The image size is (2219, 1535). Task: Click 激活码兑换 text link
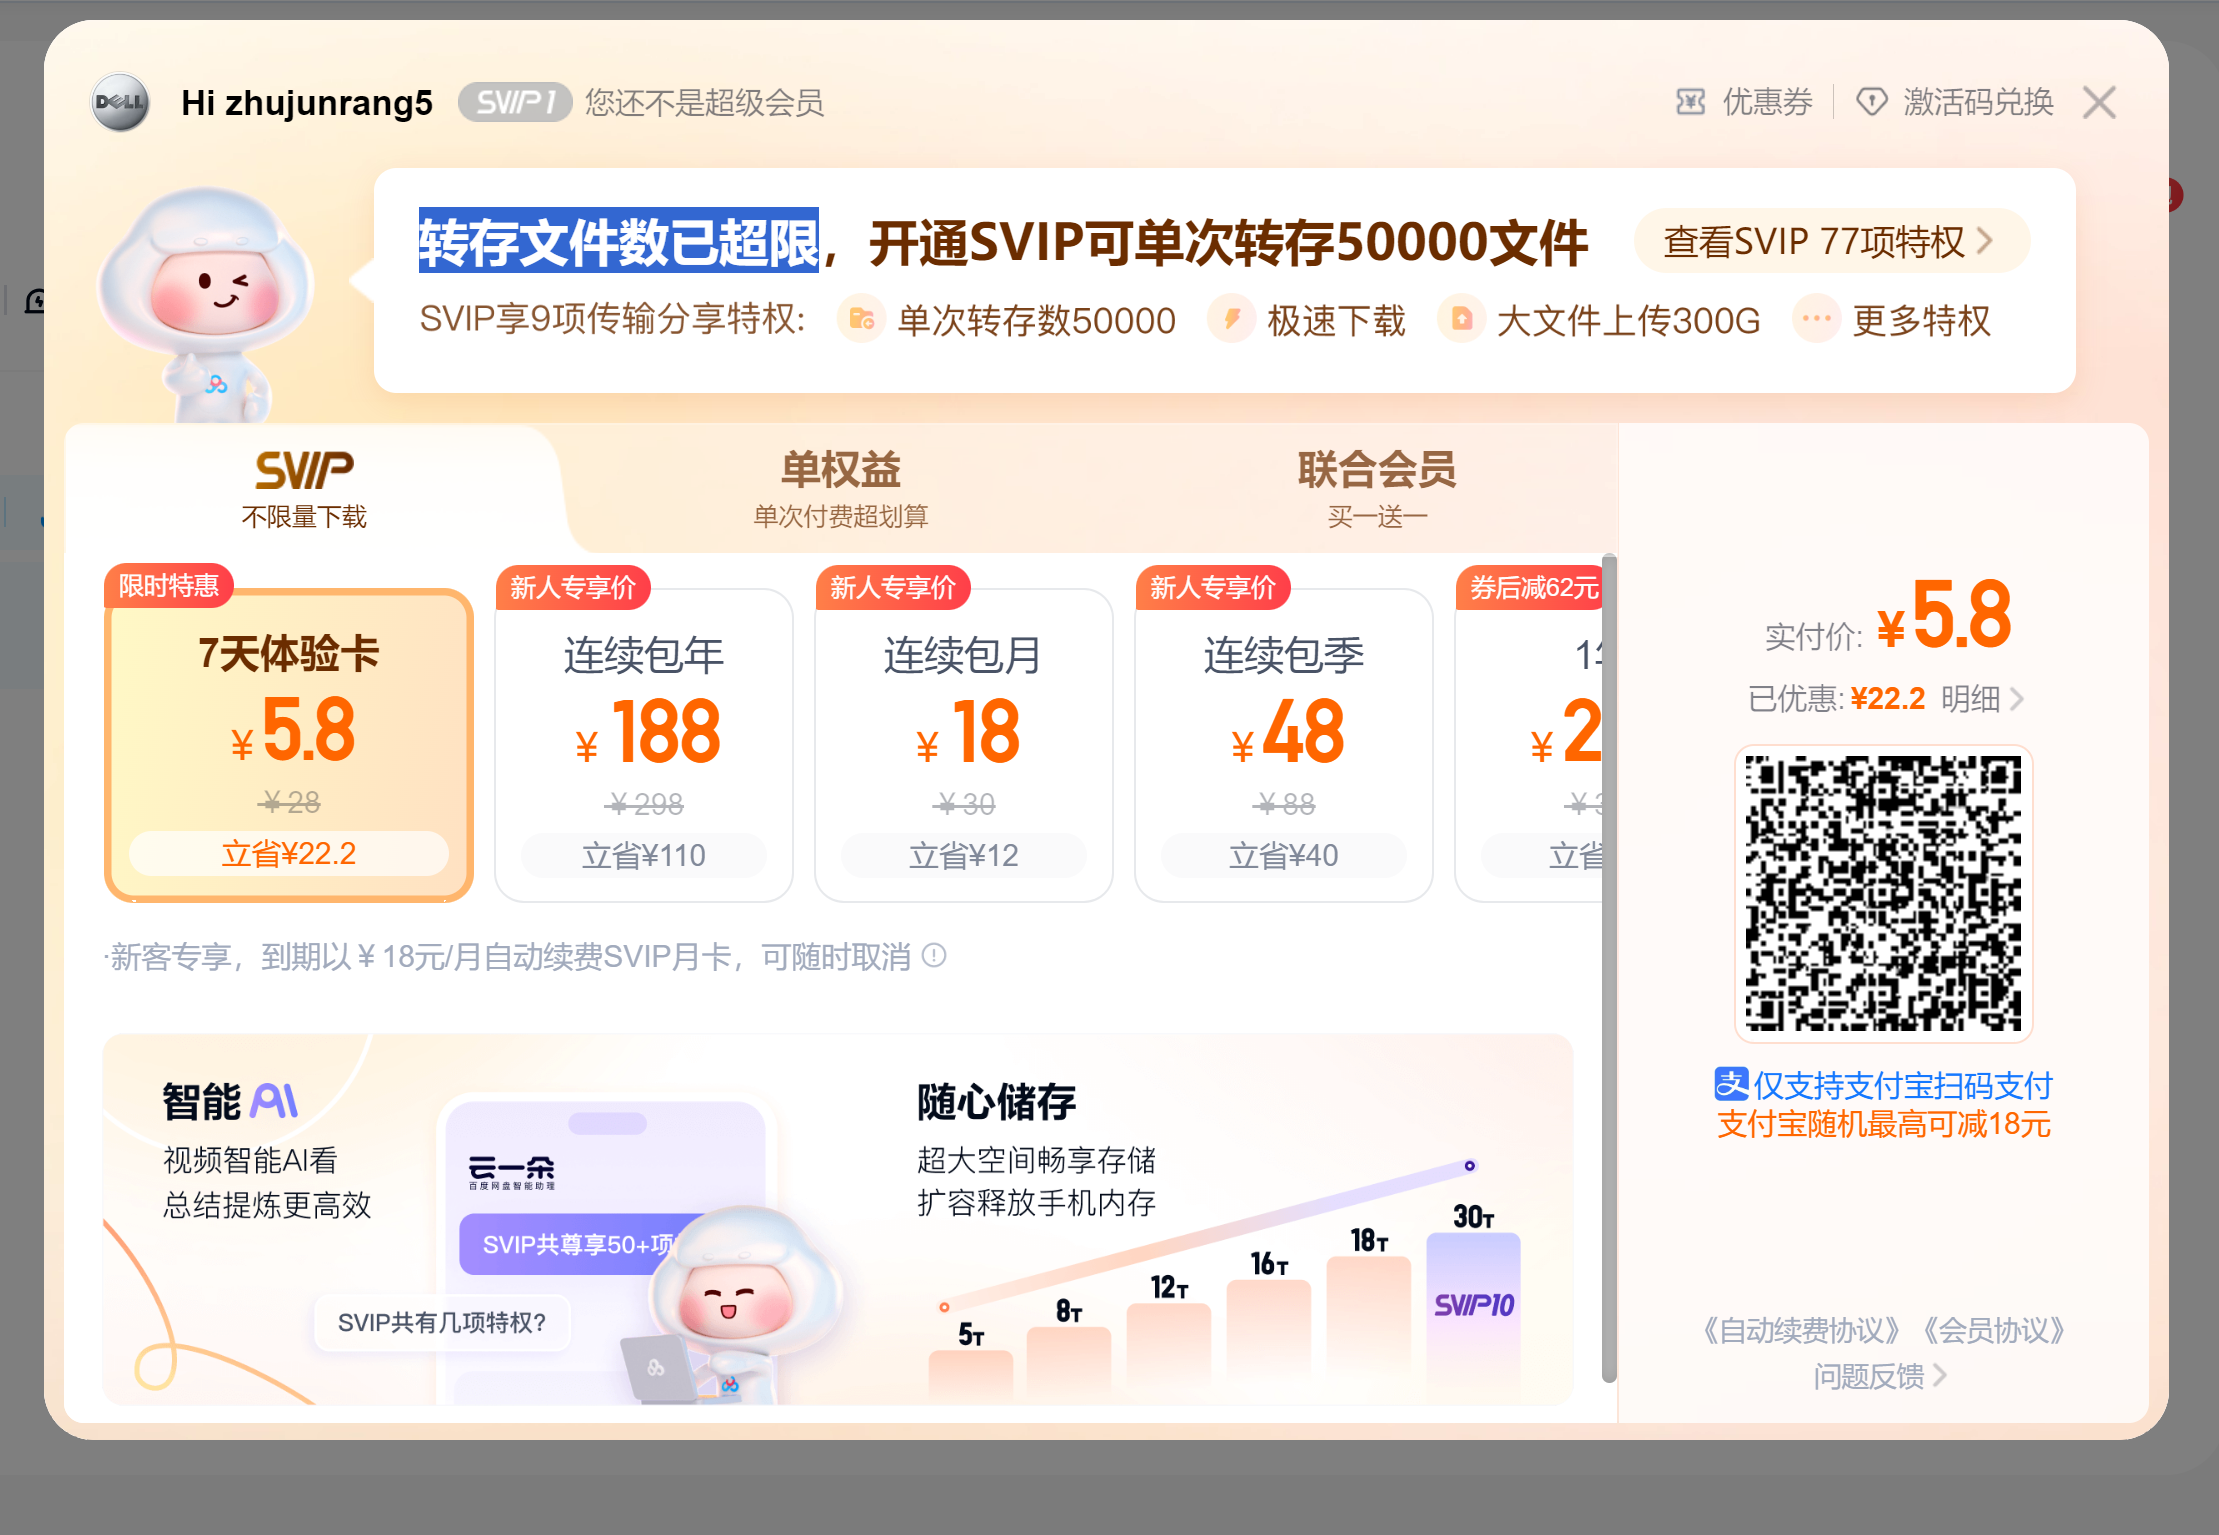pyautogui.click(x=1978, y=102)
